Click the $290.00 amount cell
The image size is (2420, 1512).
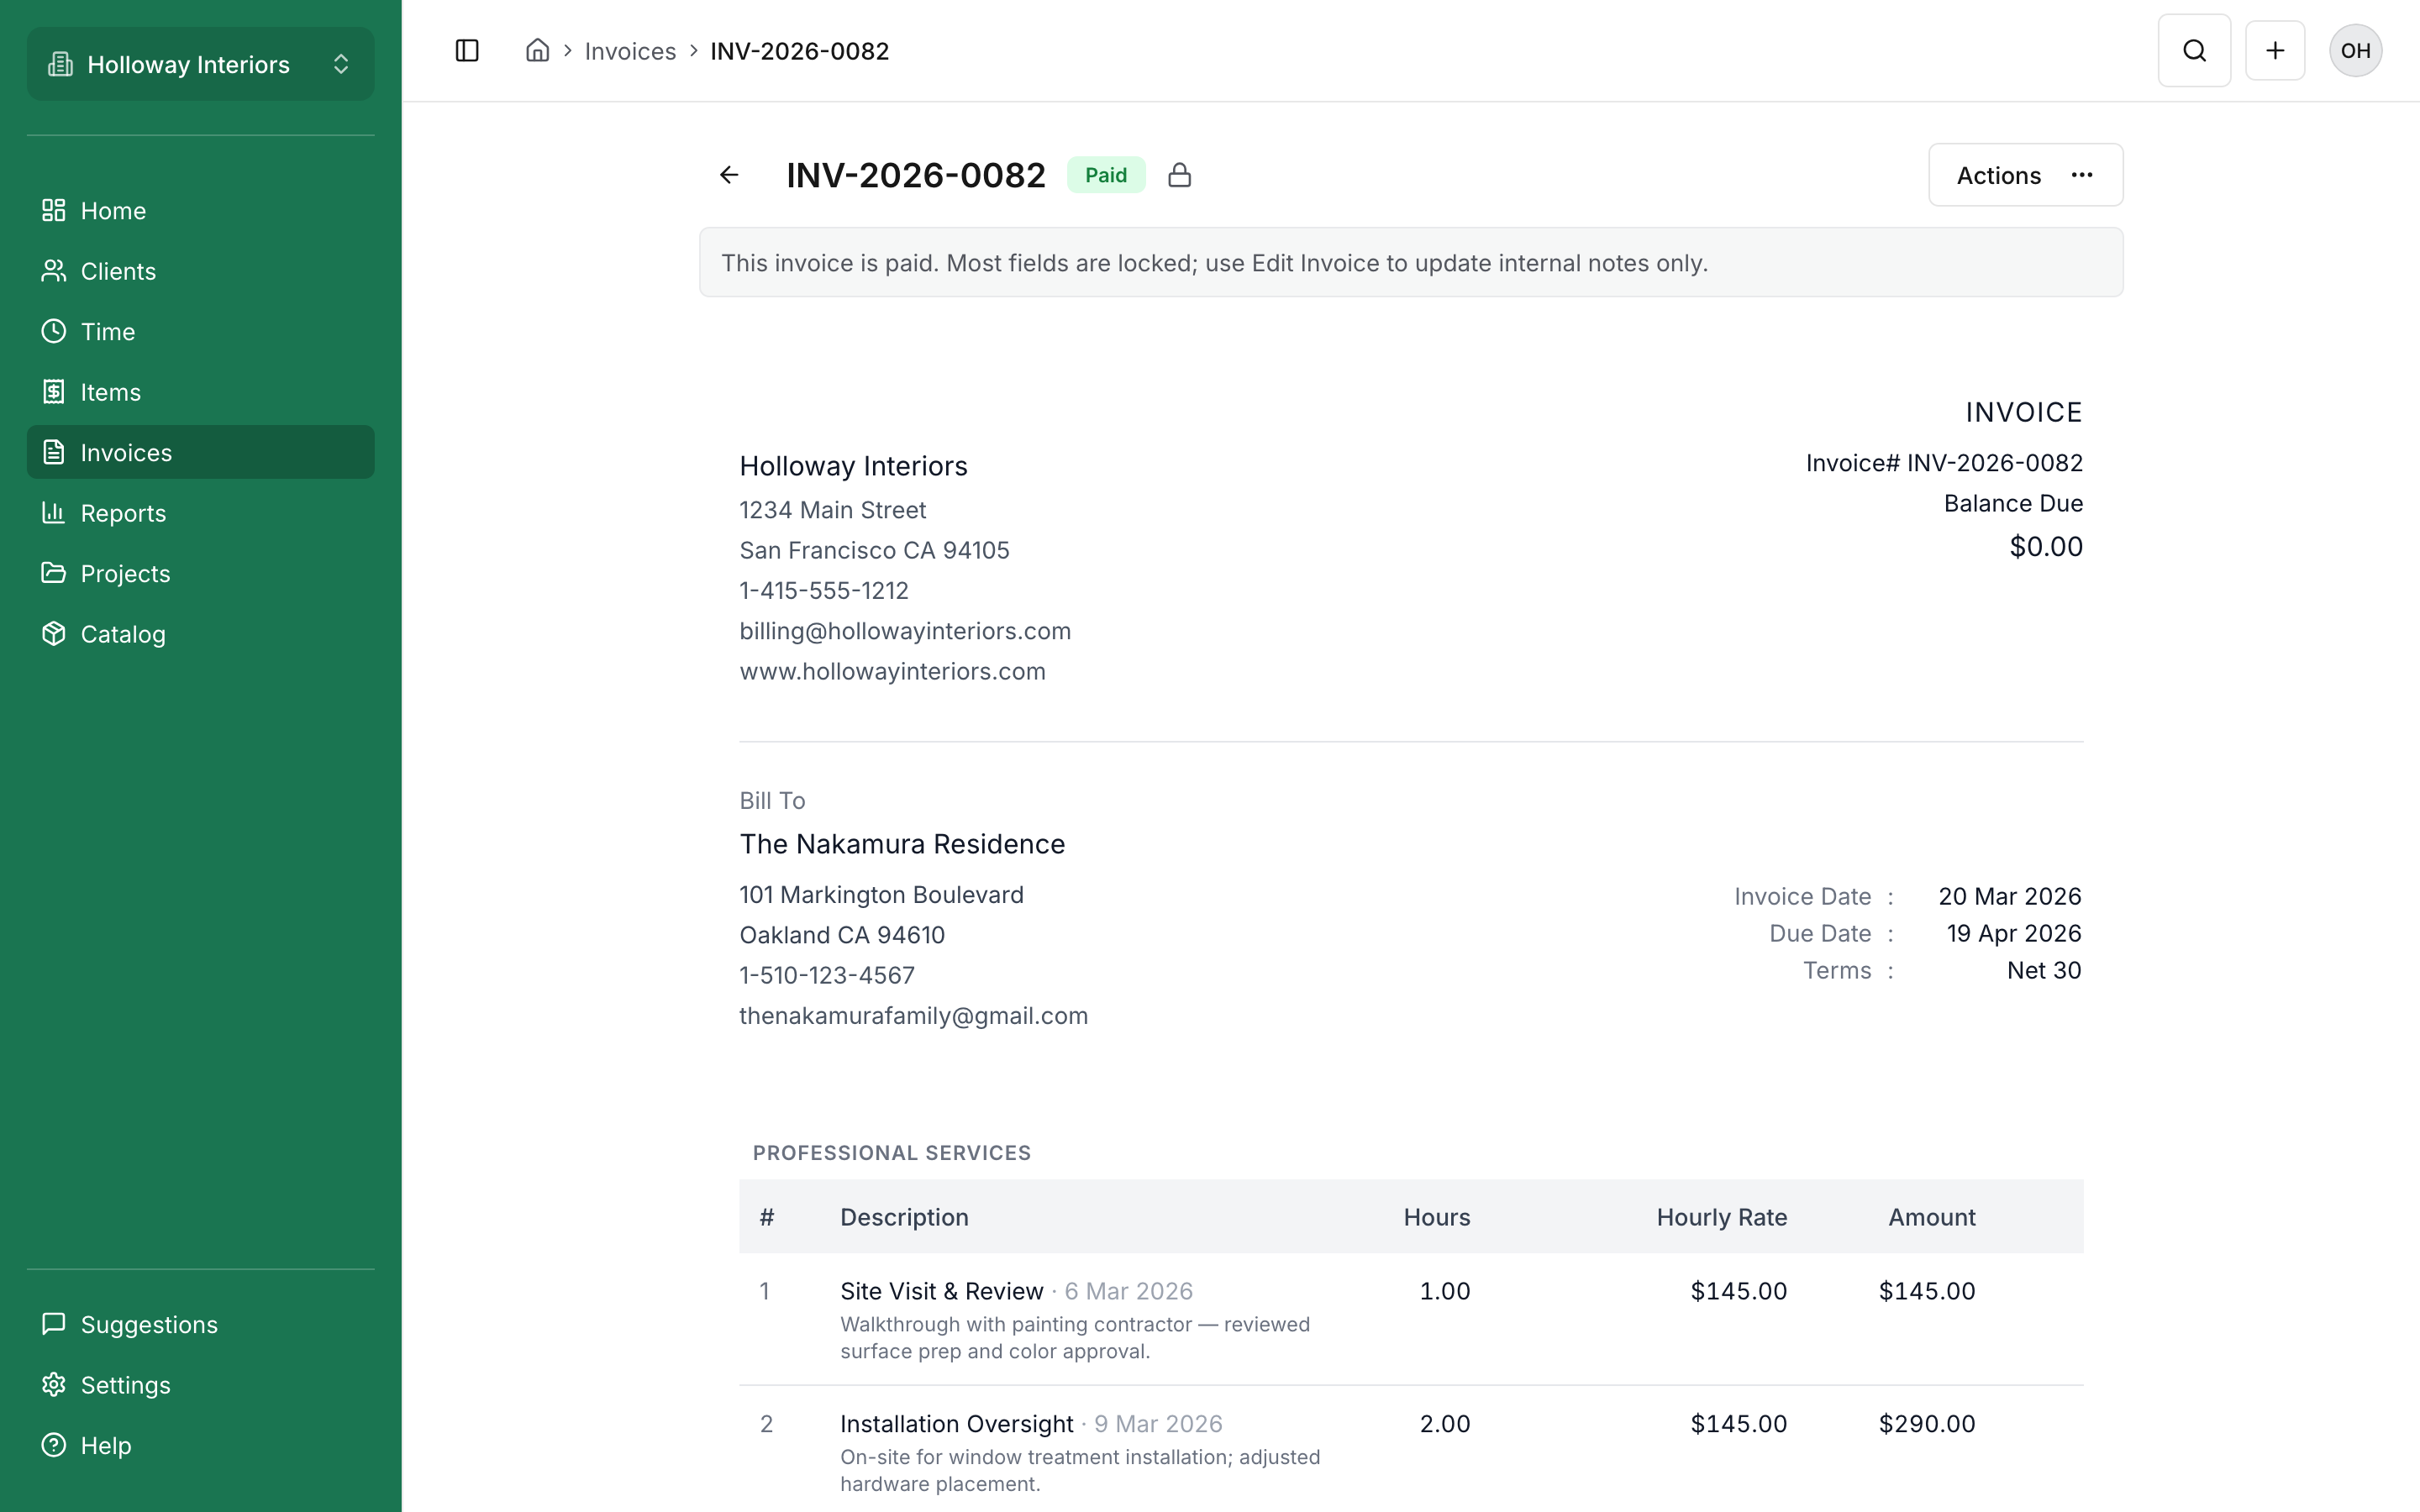(x=1927, y=1424)
